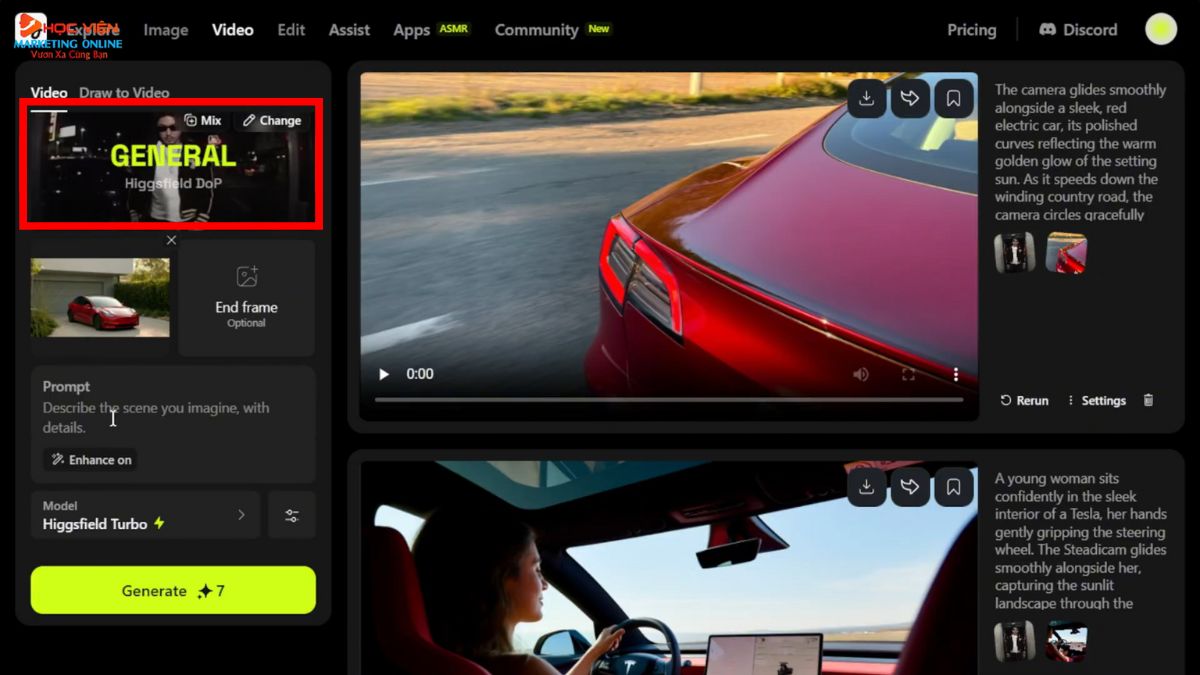Open the Discord link in the top bar
Viewport: 1200px width, 675px height.
click(1078, 29)
